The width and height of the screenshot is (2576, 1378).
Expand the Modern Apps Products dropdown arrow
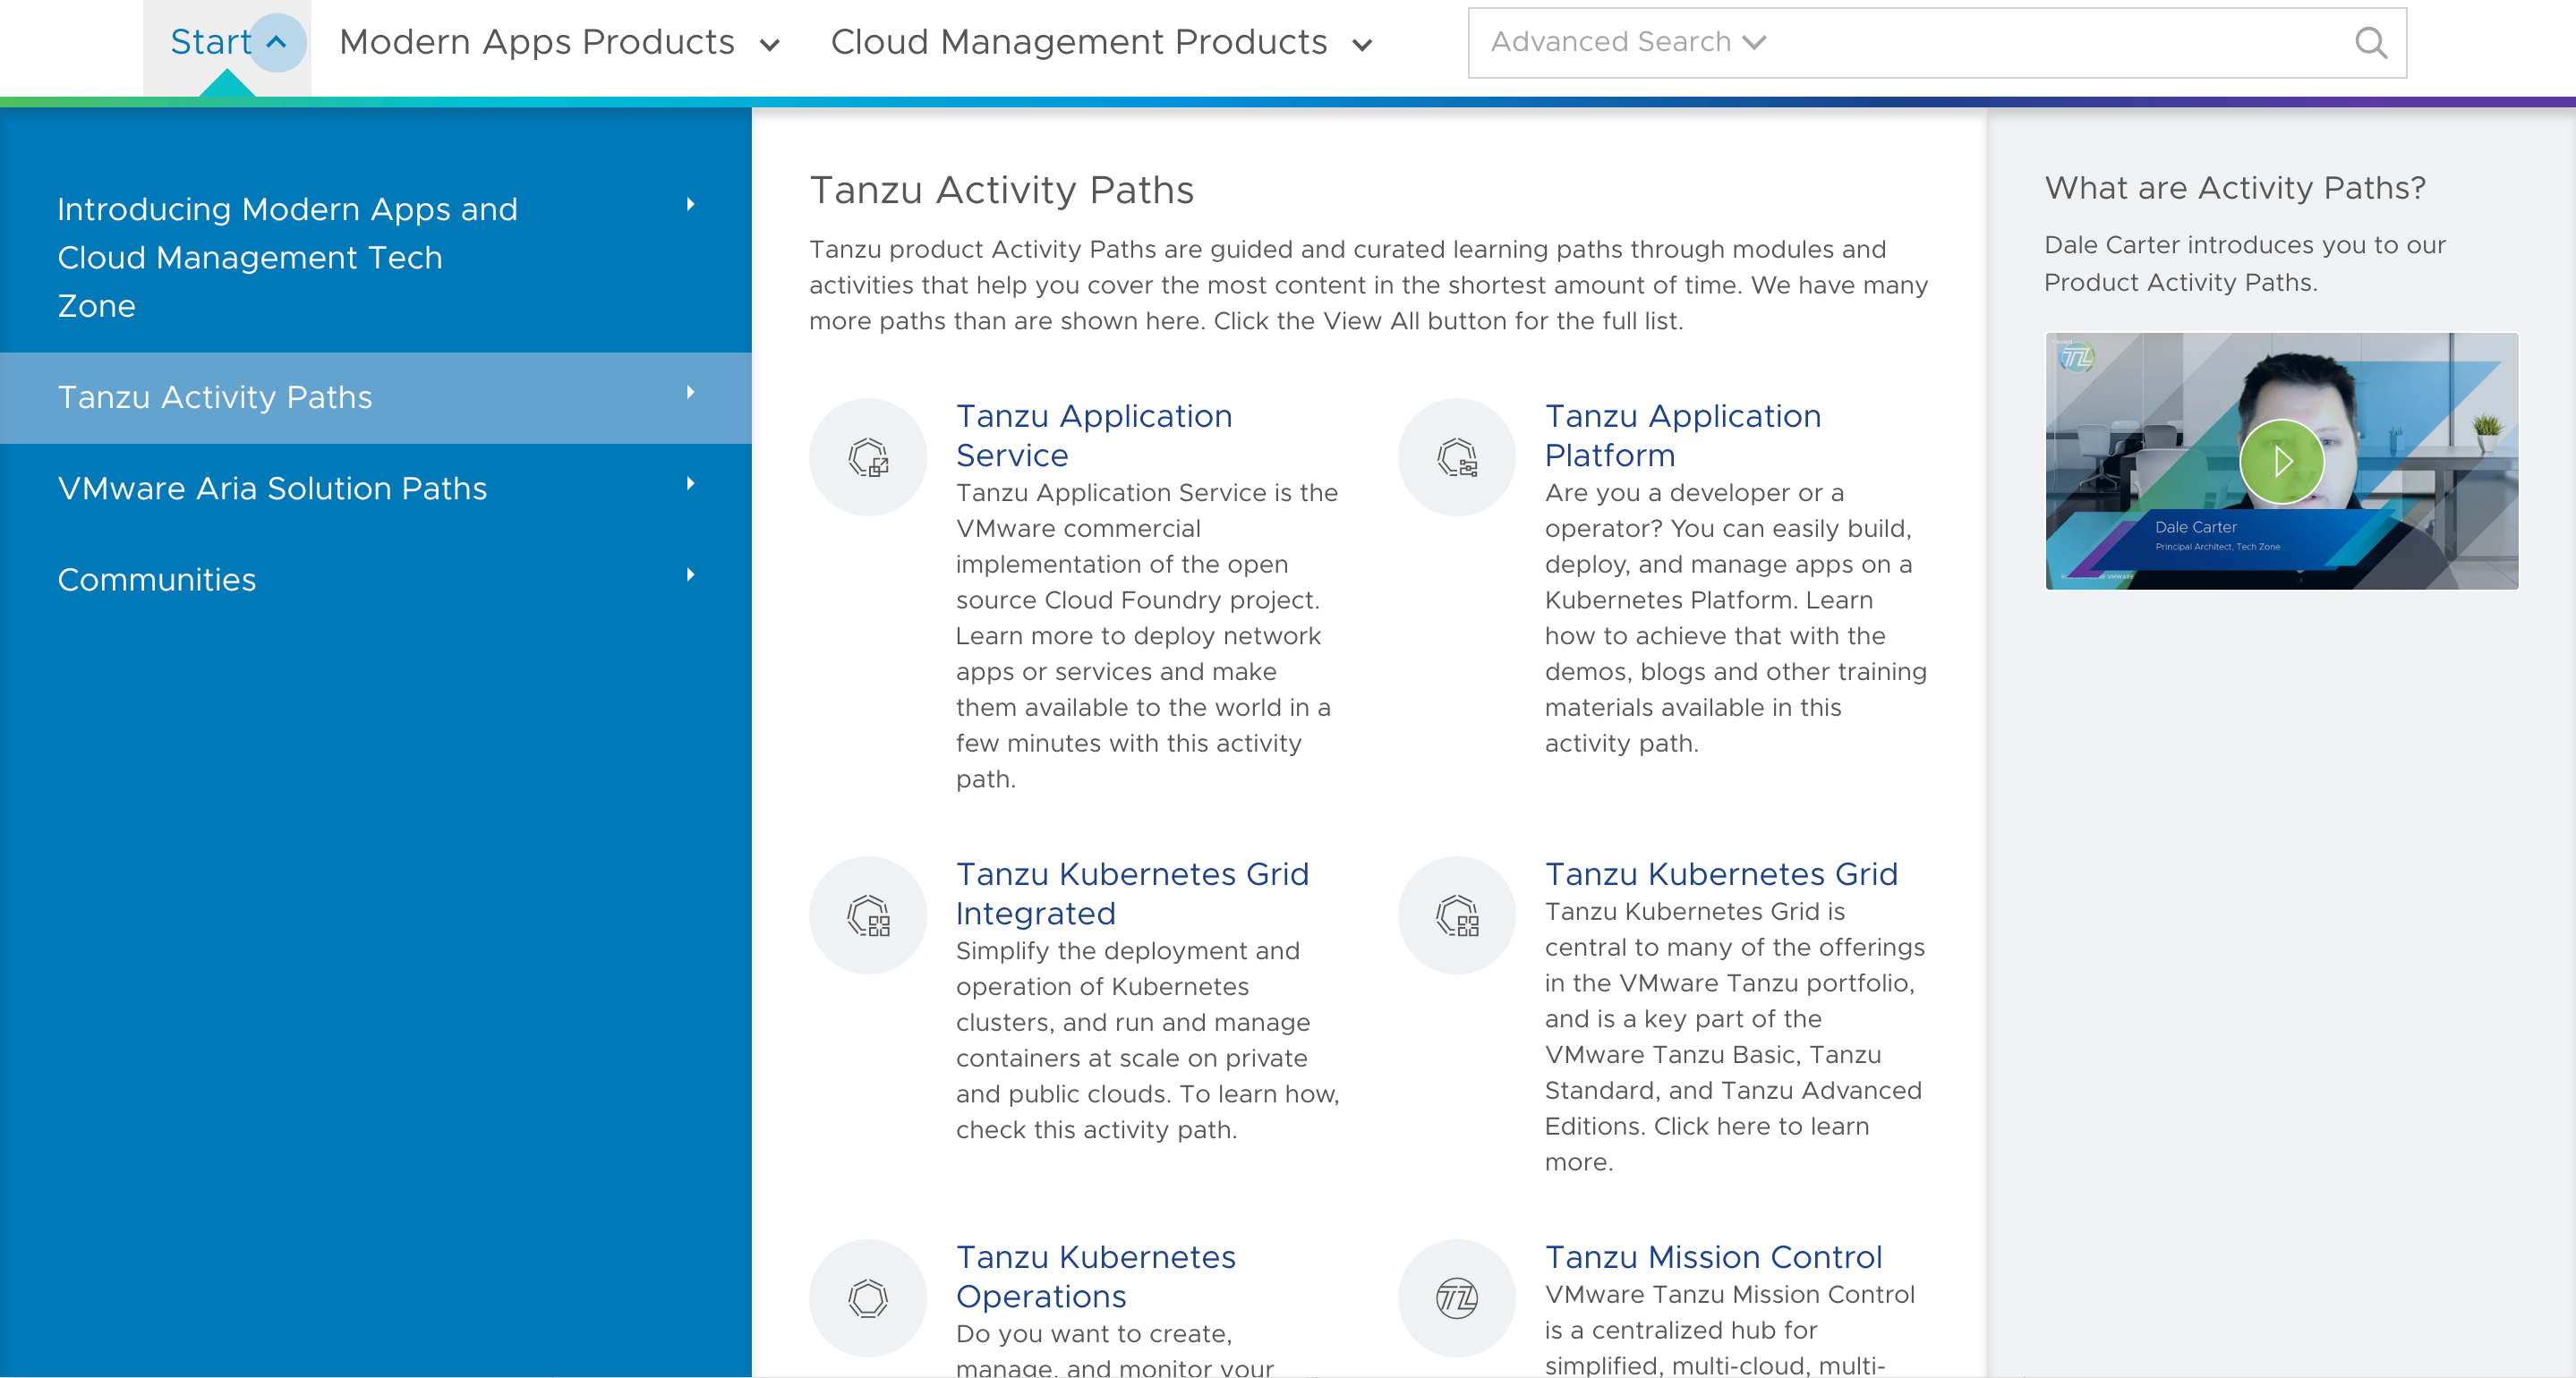click(769, 45)
